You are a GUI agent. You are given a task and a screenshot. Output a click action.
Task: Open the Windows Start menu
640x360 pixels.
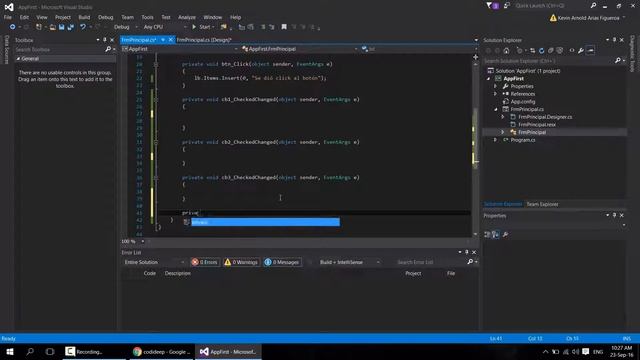(x=10, y=351)
